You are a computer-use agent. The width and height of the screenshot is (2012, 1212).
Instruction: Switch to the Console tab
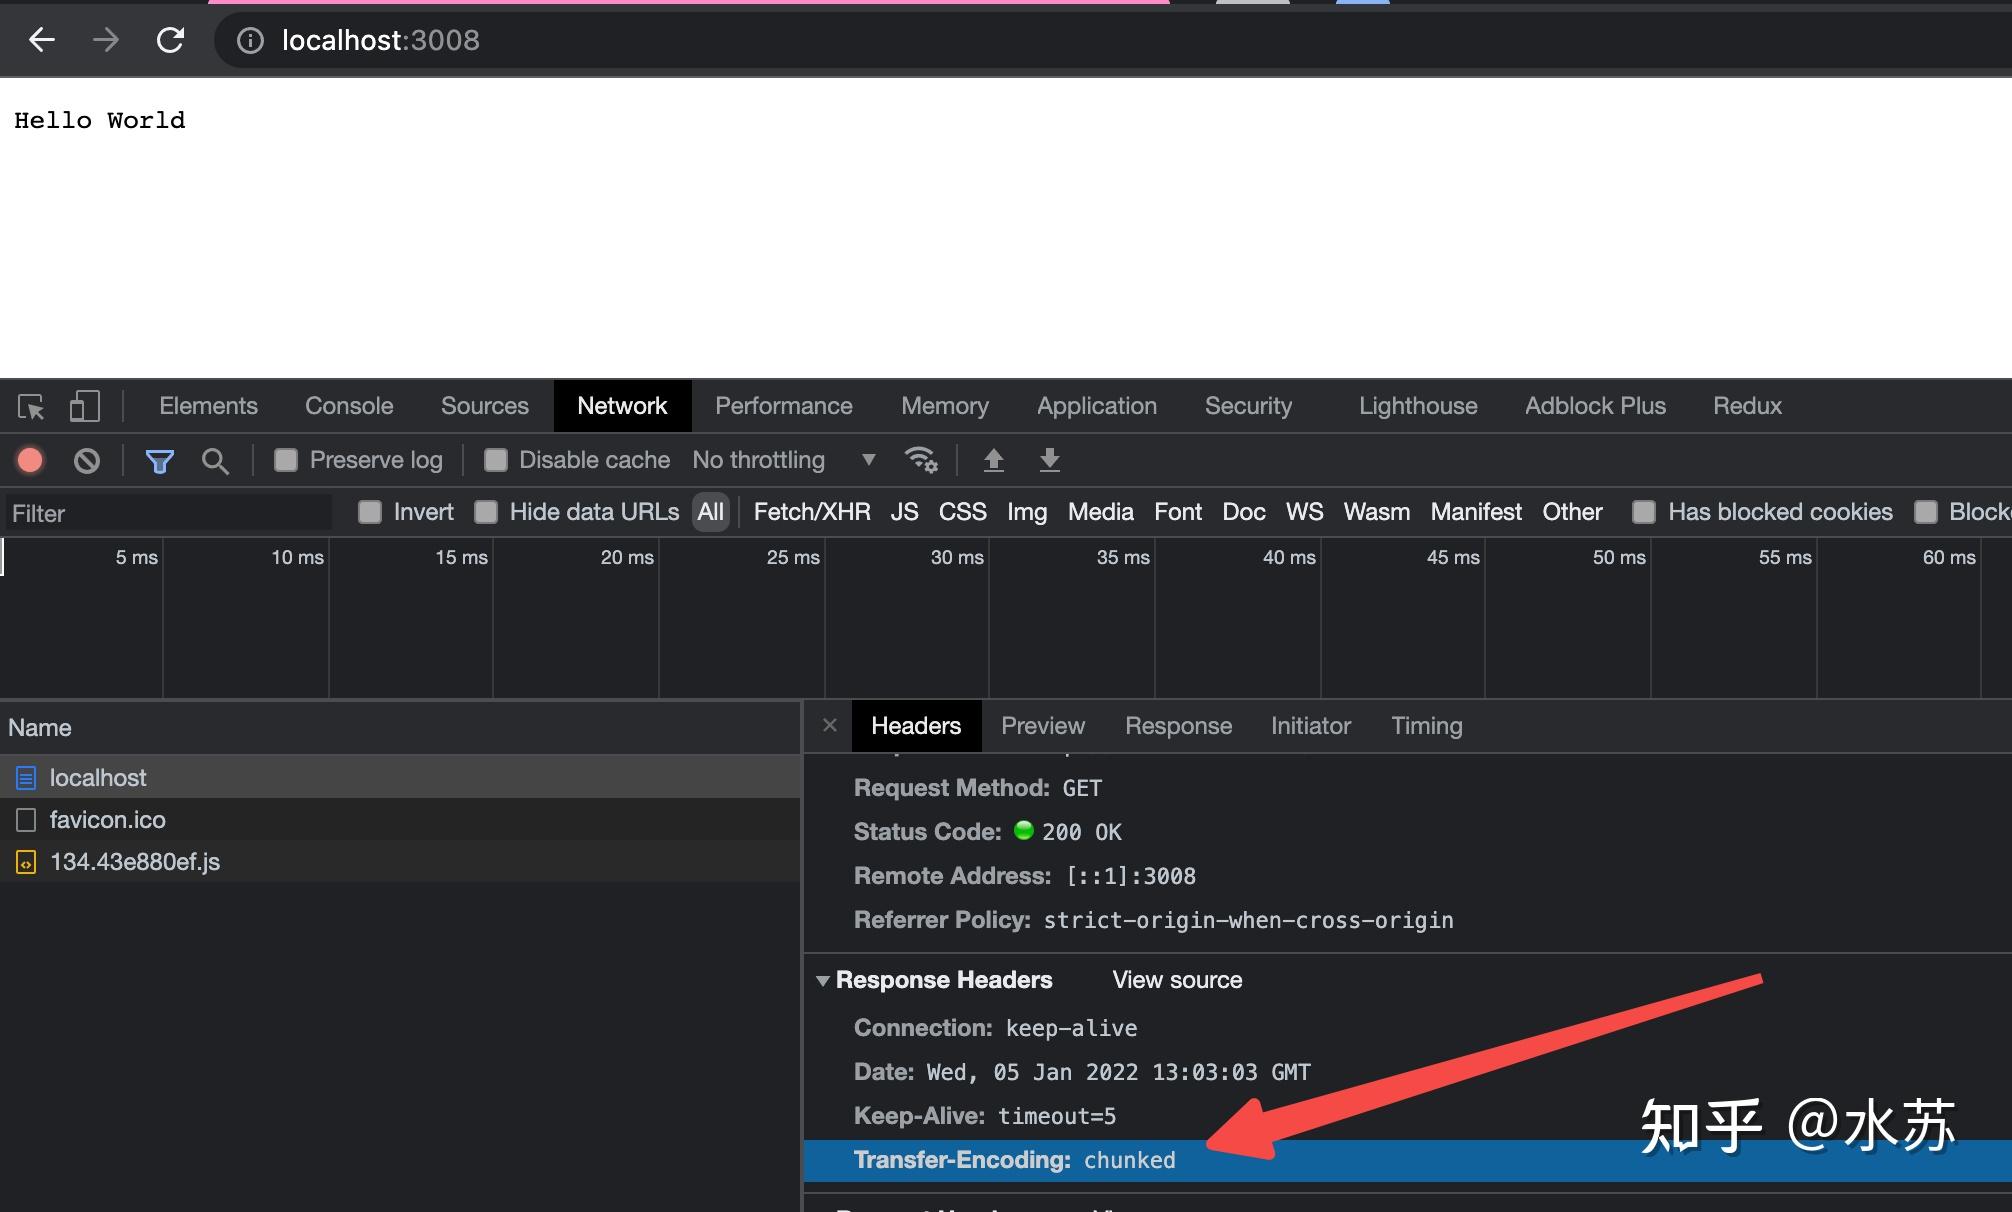coord(348,406)
